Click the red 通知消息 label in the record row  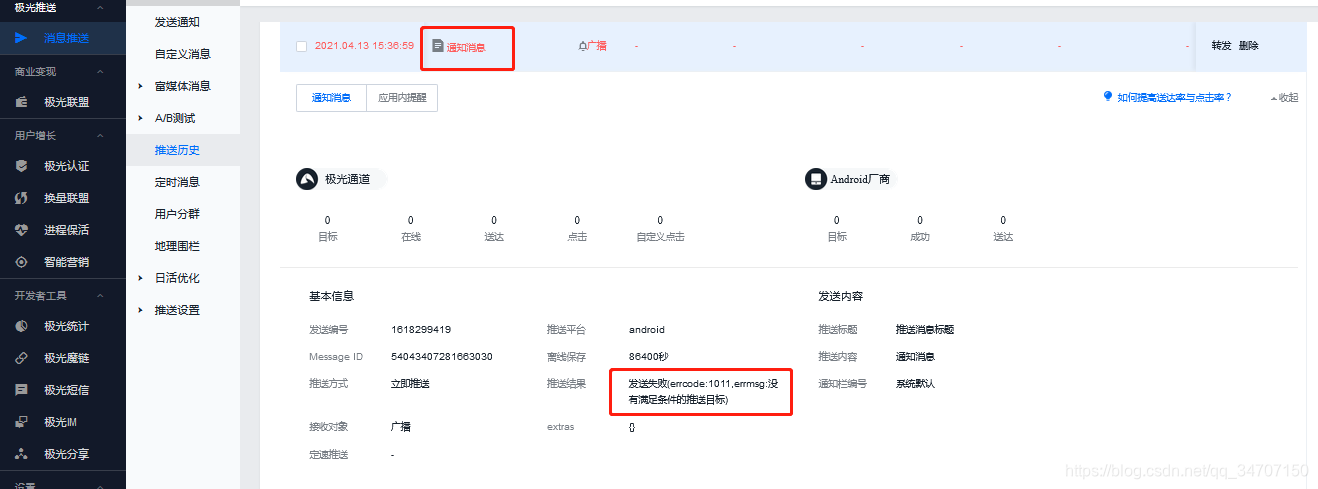coord(466,47)
